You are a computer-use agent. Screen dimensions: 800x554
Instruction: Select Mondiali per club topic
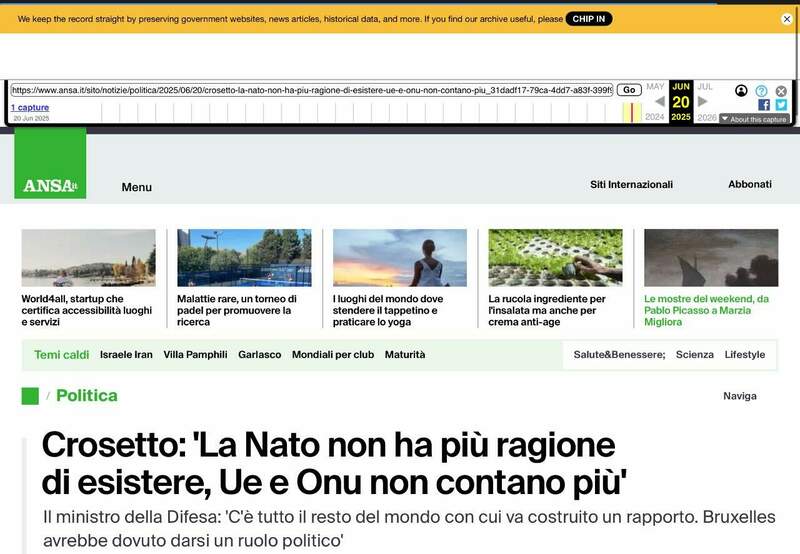333,355
